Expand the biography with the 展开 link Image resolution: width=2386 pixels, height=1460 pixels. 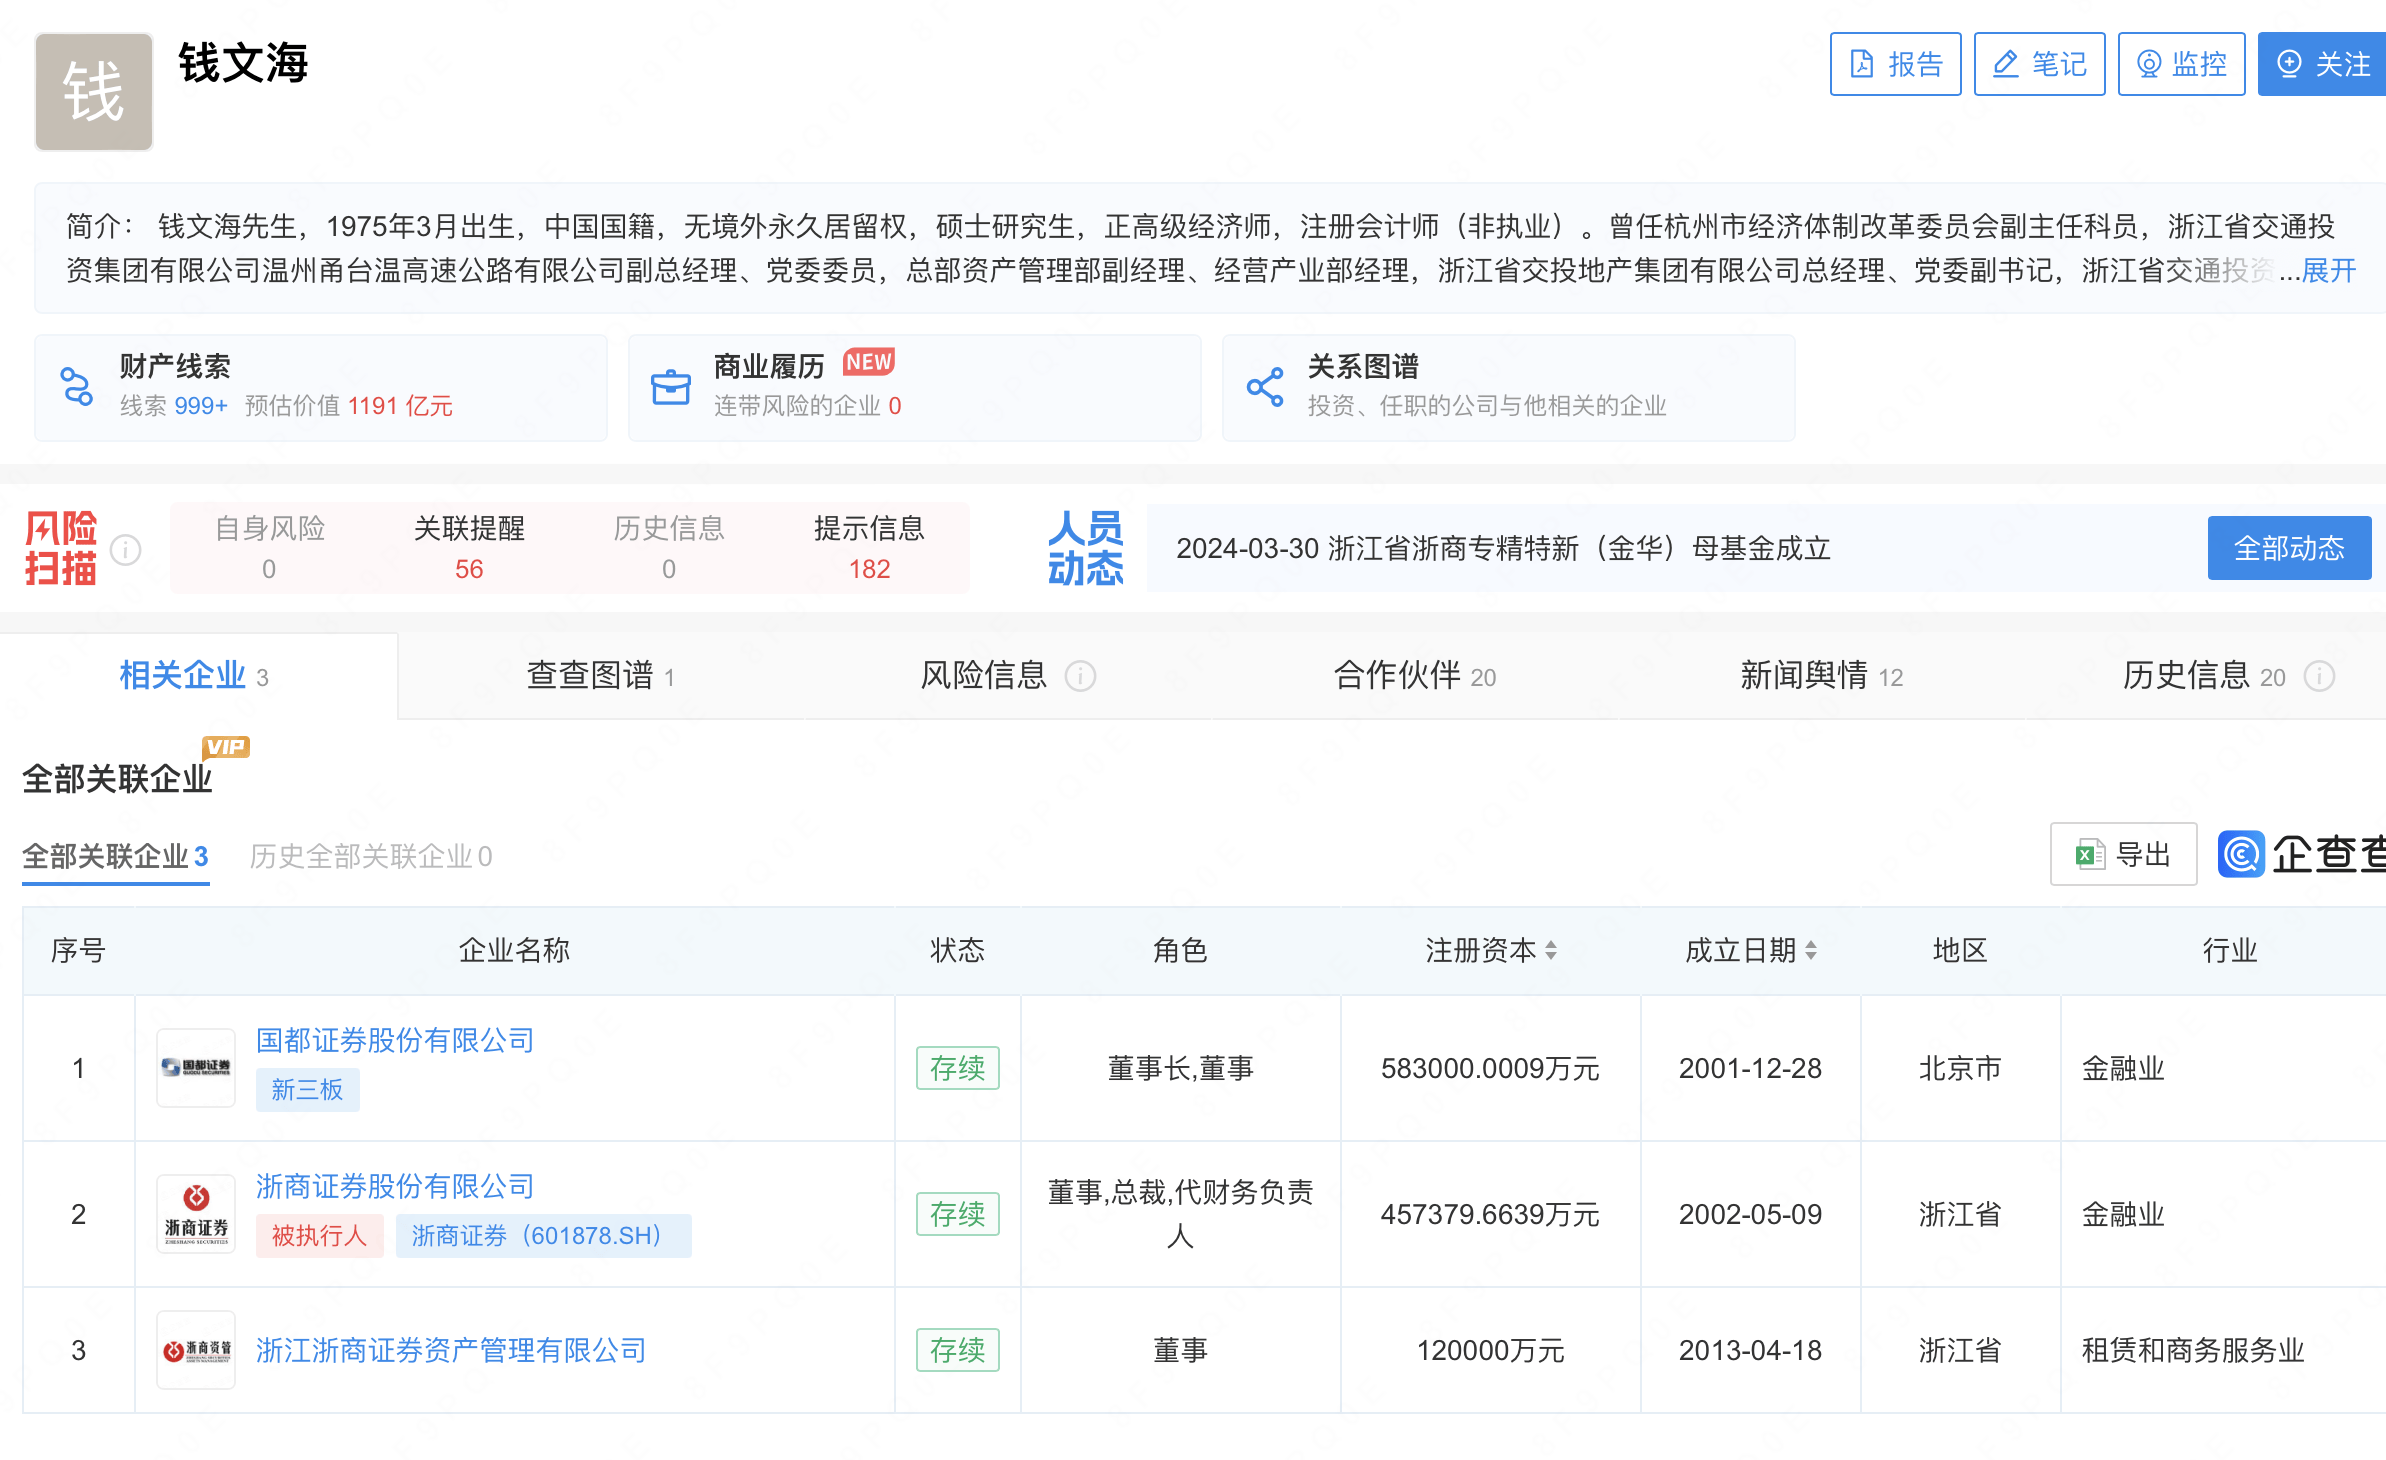click(2329, 271)
